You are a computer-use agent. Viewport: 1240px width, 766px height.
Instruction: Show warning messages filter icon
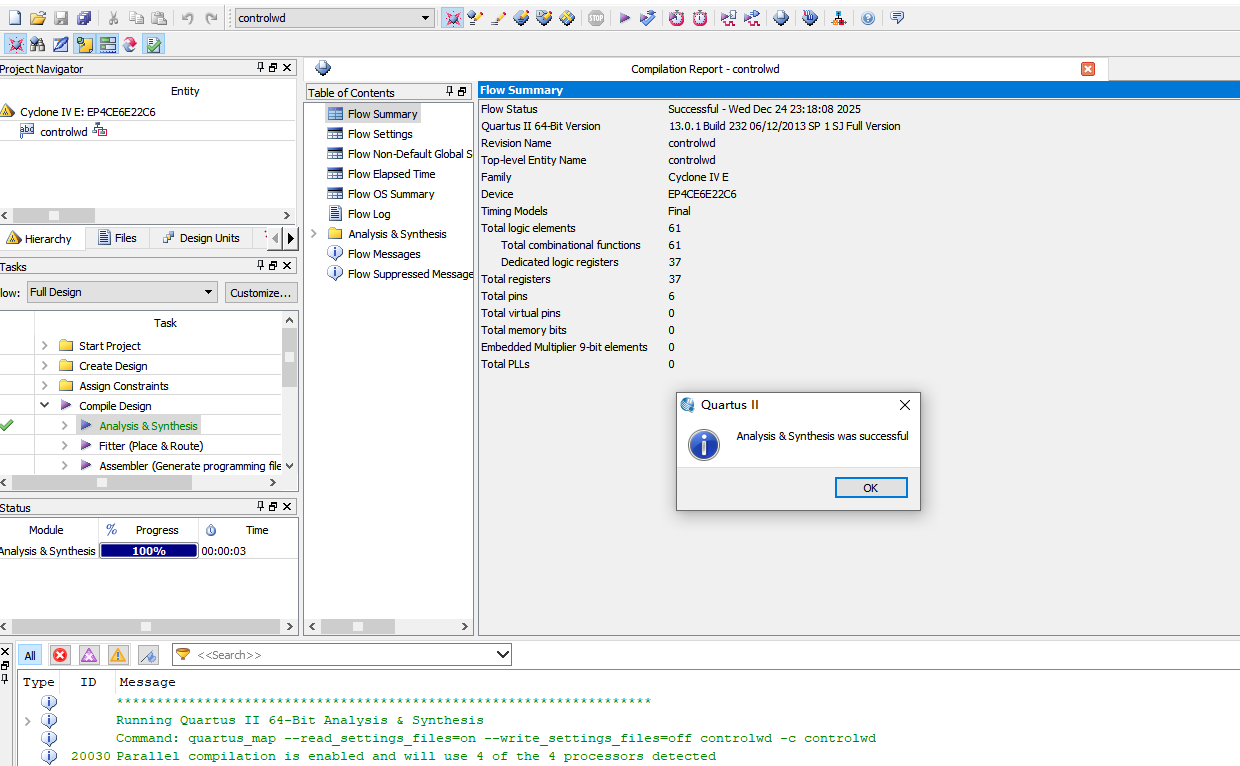point(118,655)
